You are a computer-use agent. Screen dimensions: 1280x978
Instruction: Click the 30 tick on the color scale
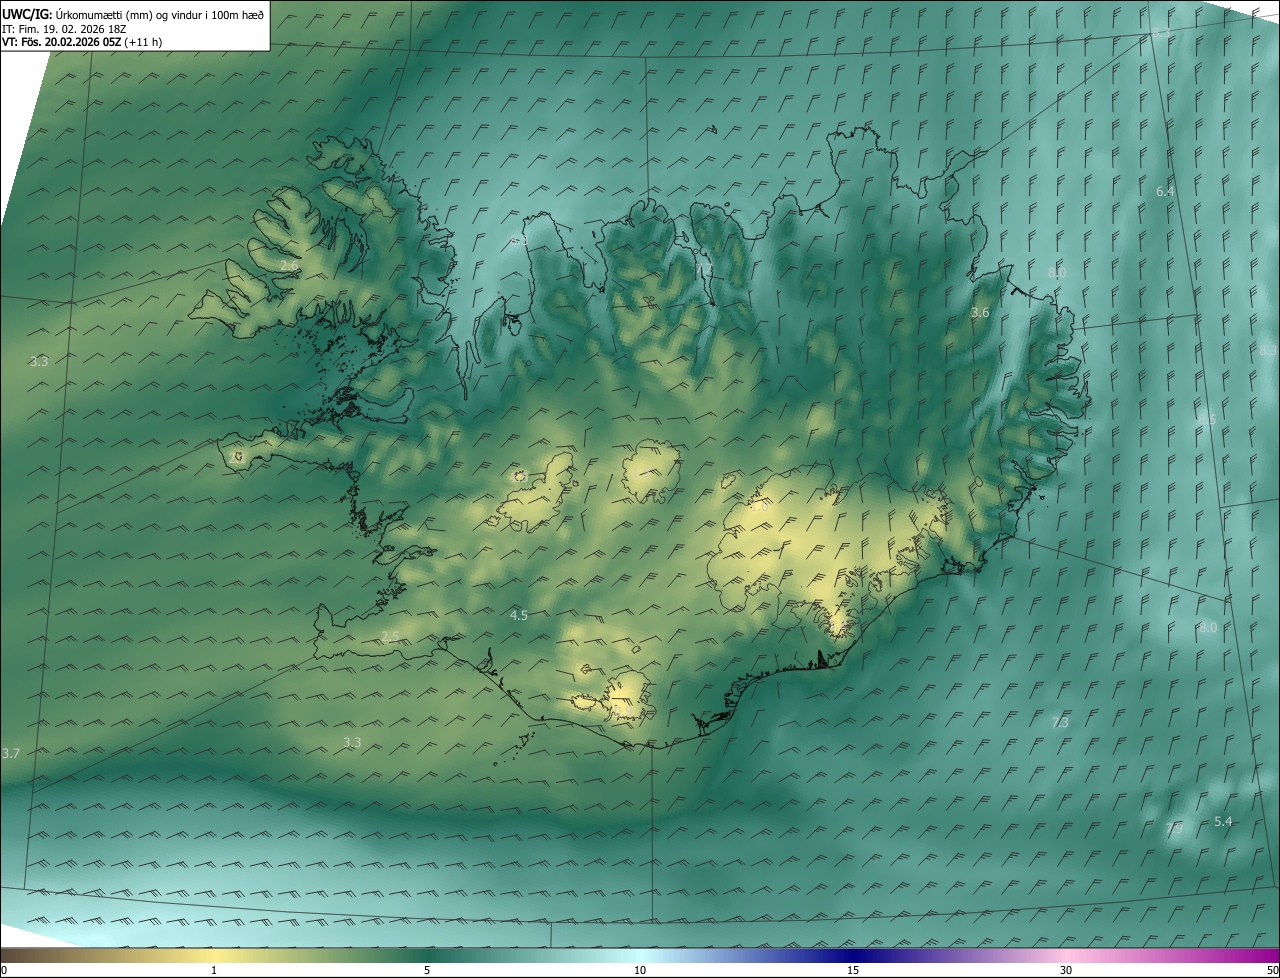click(x=1066, y=971)
